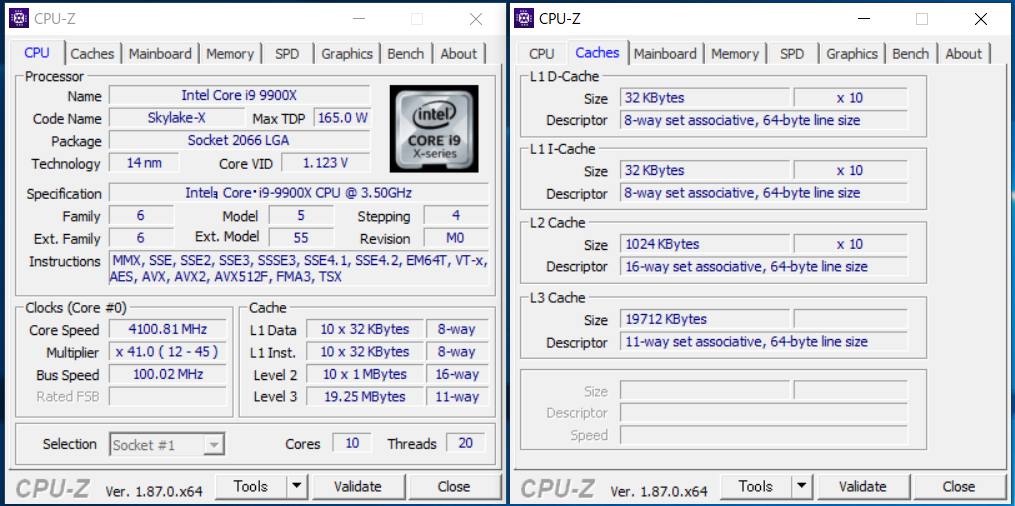
Task: Click the L2 Cache Size 1024 KBytes
Action: pyautogui.click(x=705, y=244)
